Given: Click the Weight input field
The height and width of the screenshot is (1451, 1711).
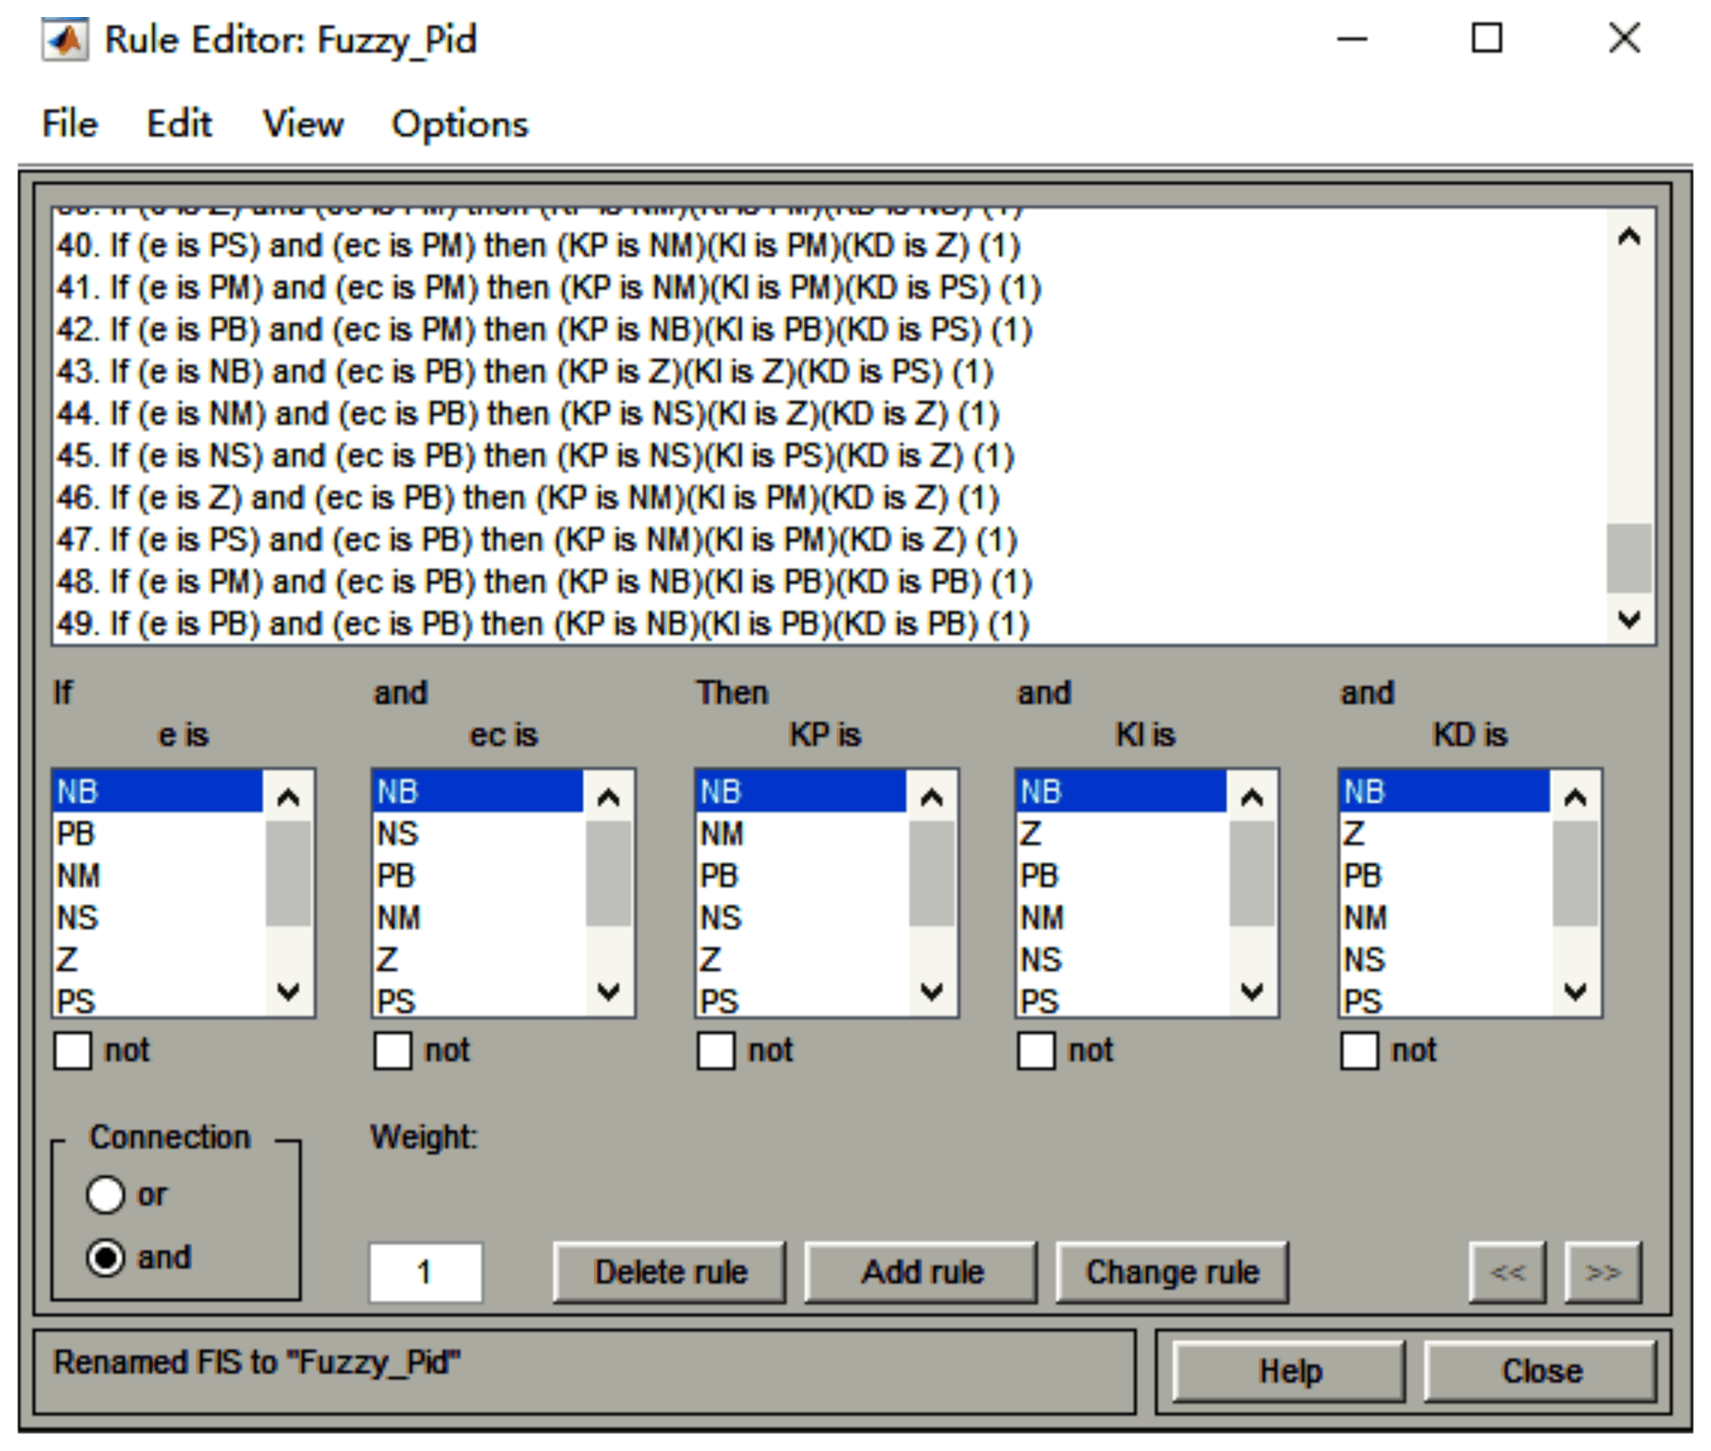Looking at the screenshot, I should (426, 1272).
